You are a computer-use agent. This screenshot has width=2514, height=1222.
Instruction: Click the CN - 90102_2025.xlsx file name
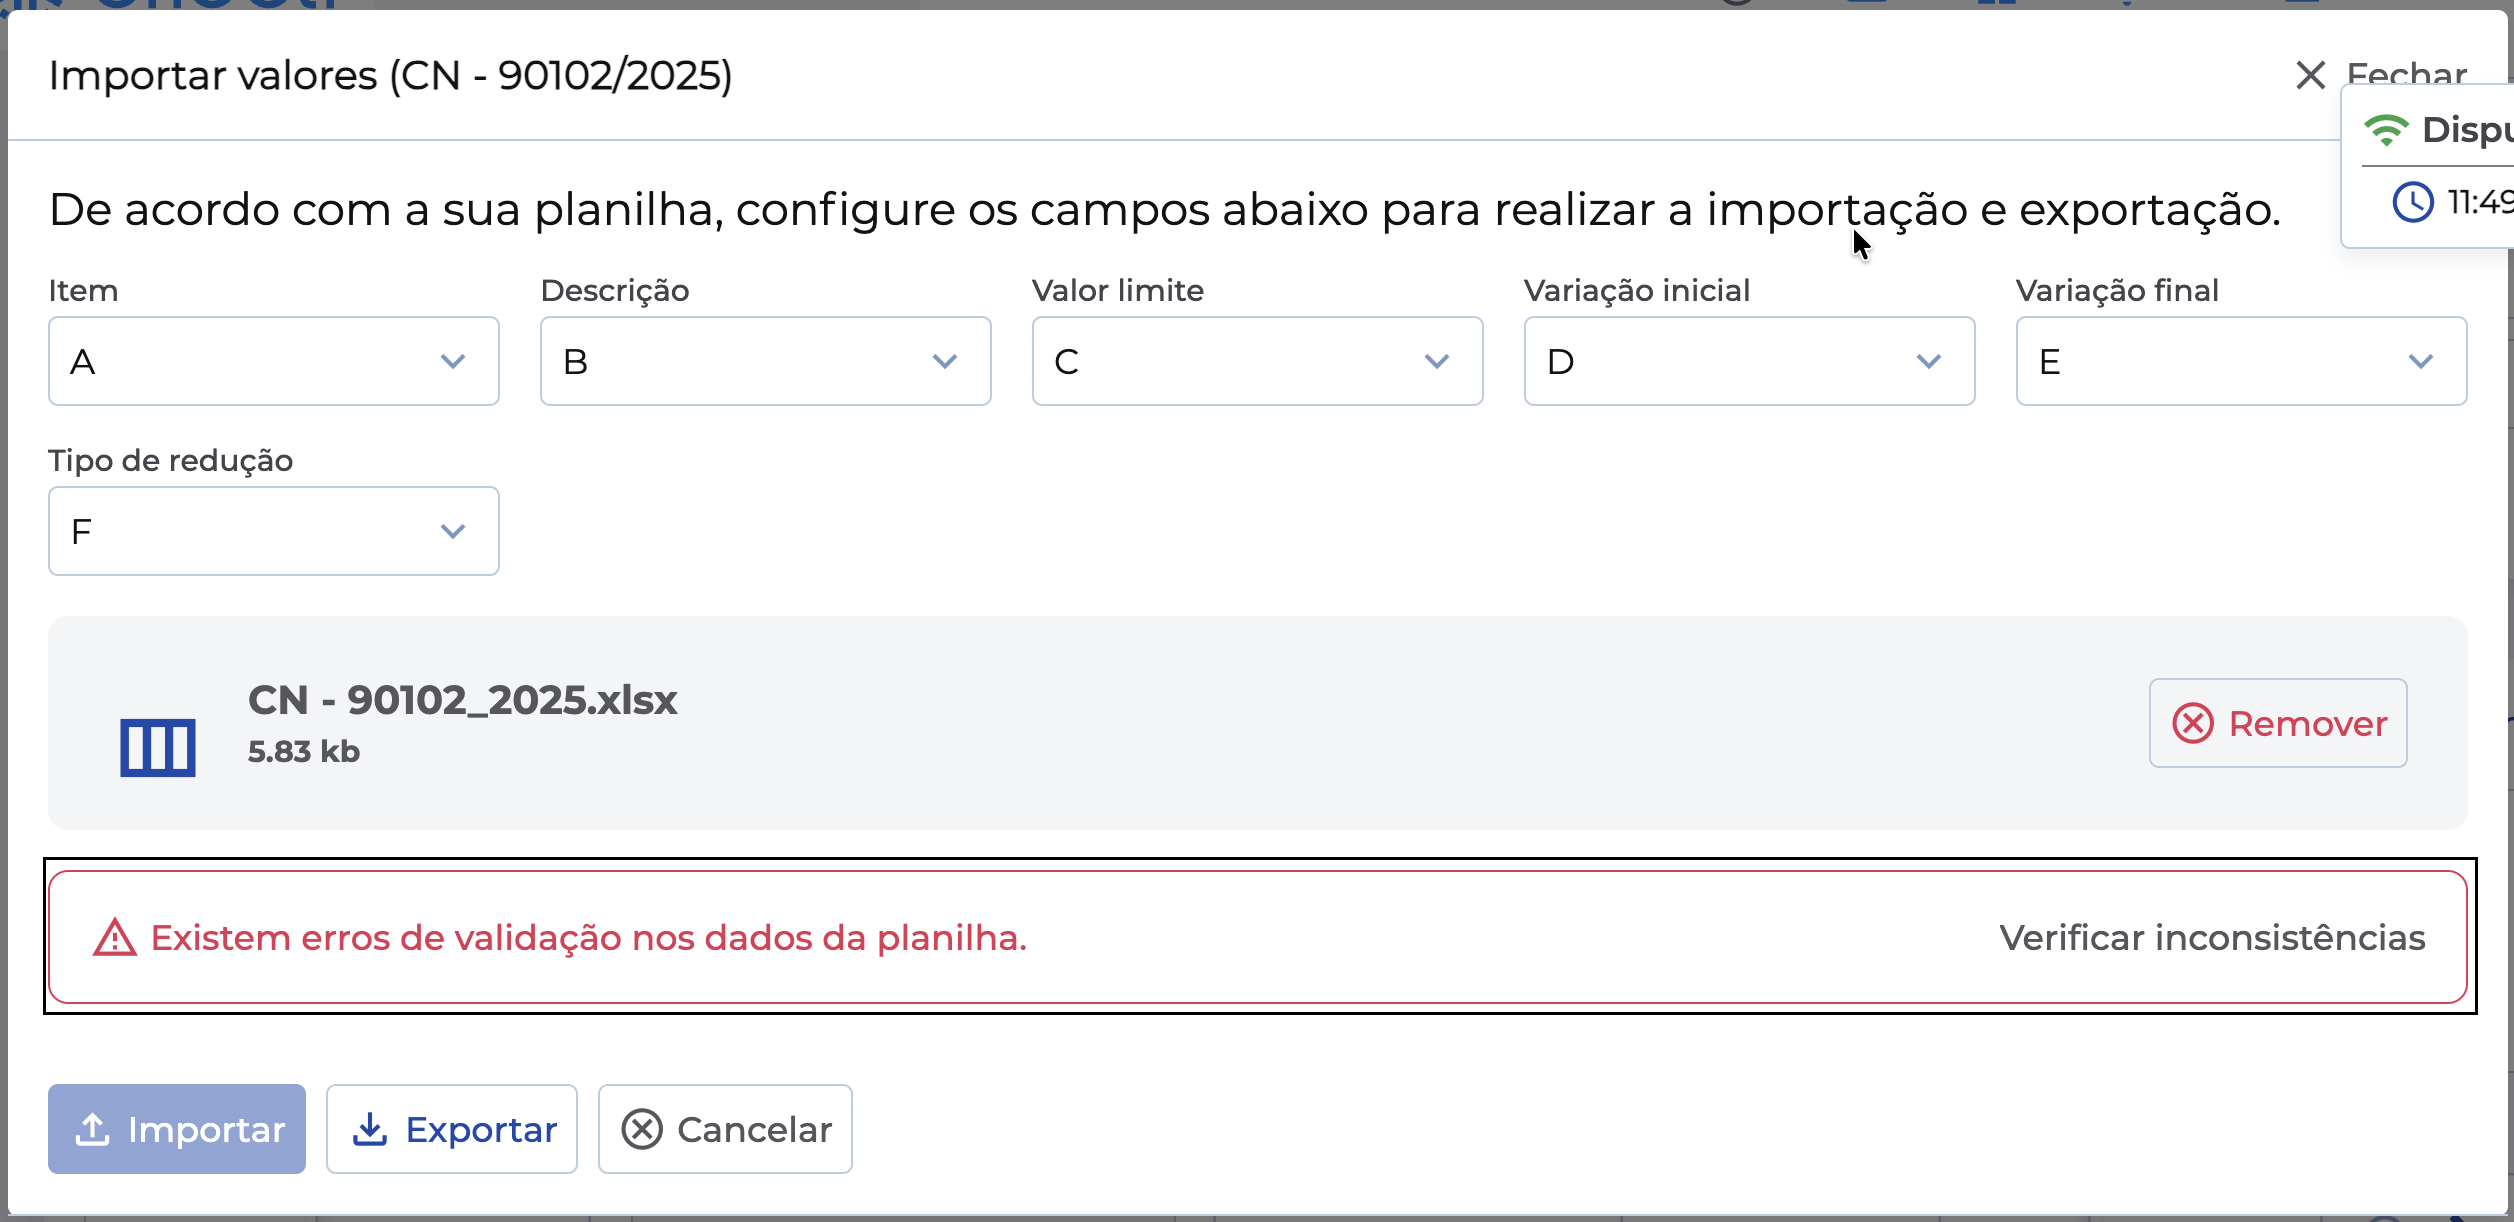point(462,700)
